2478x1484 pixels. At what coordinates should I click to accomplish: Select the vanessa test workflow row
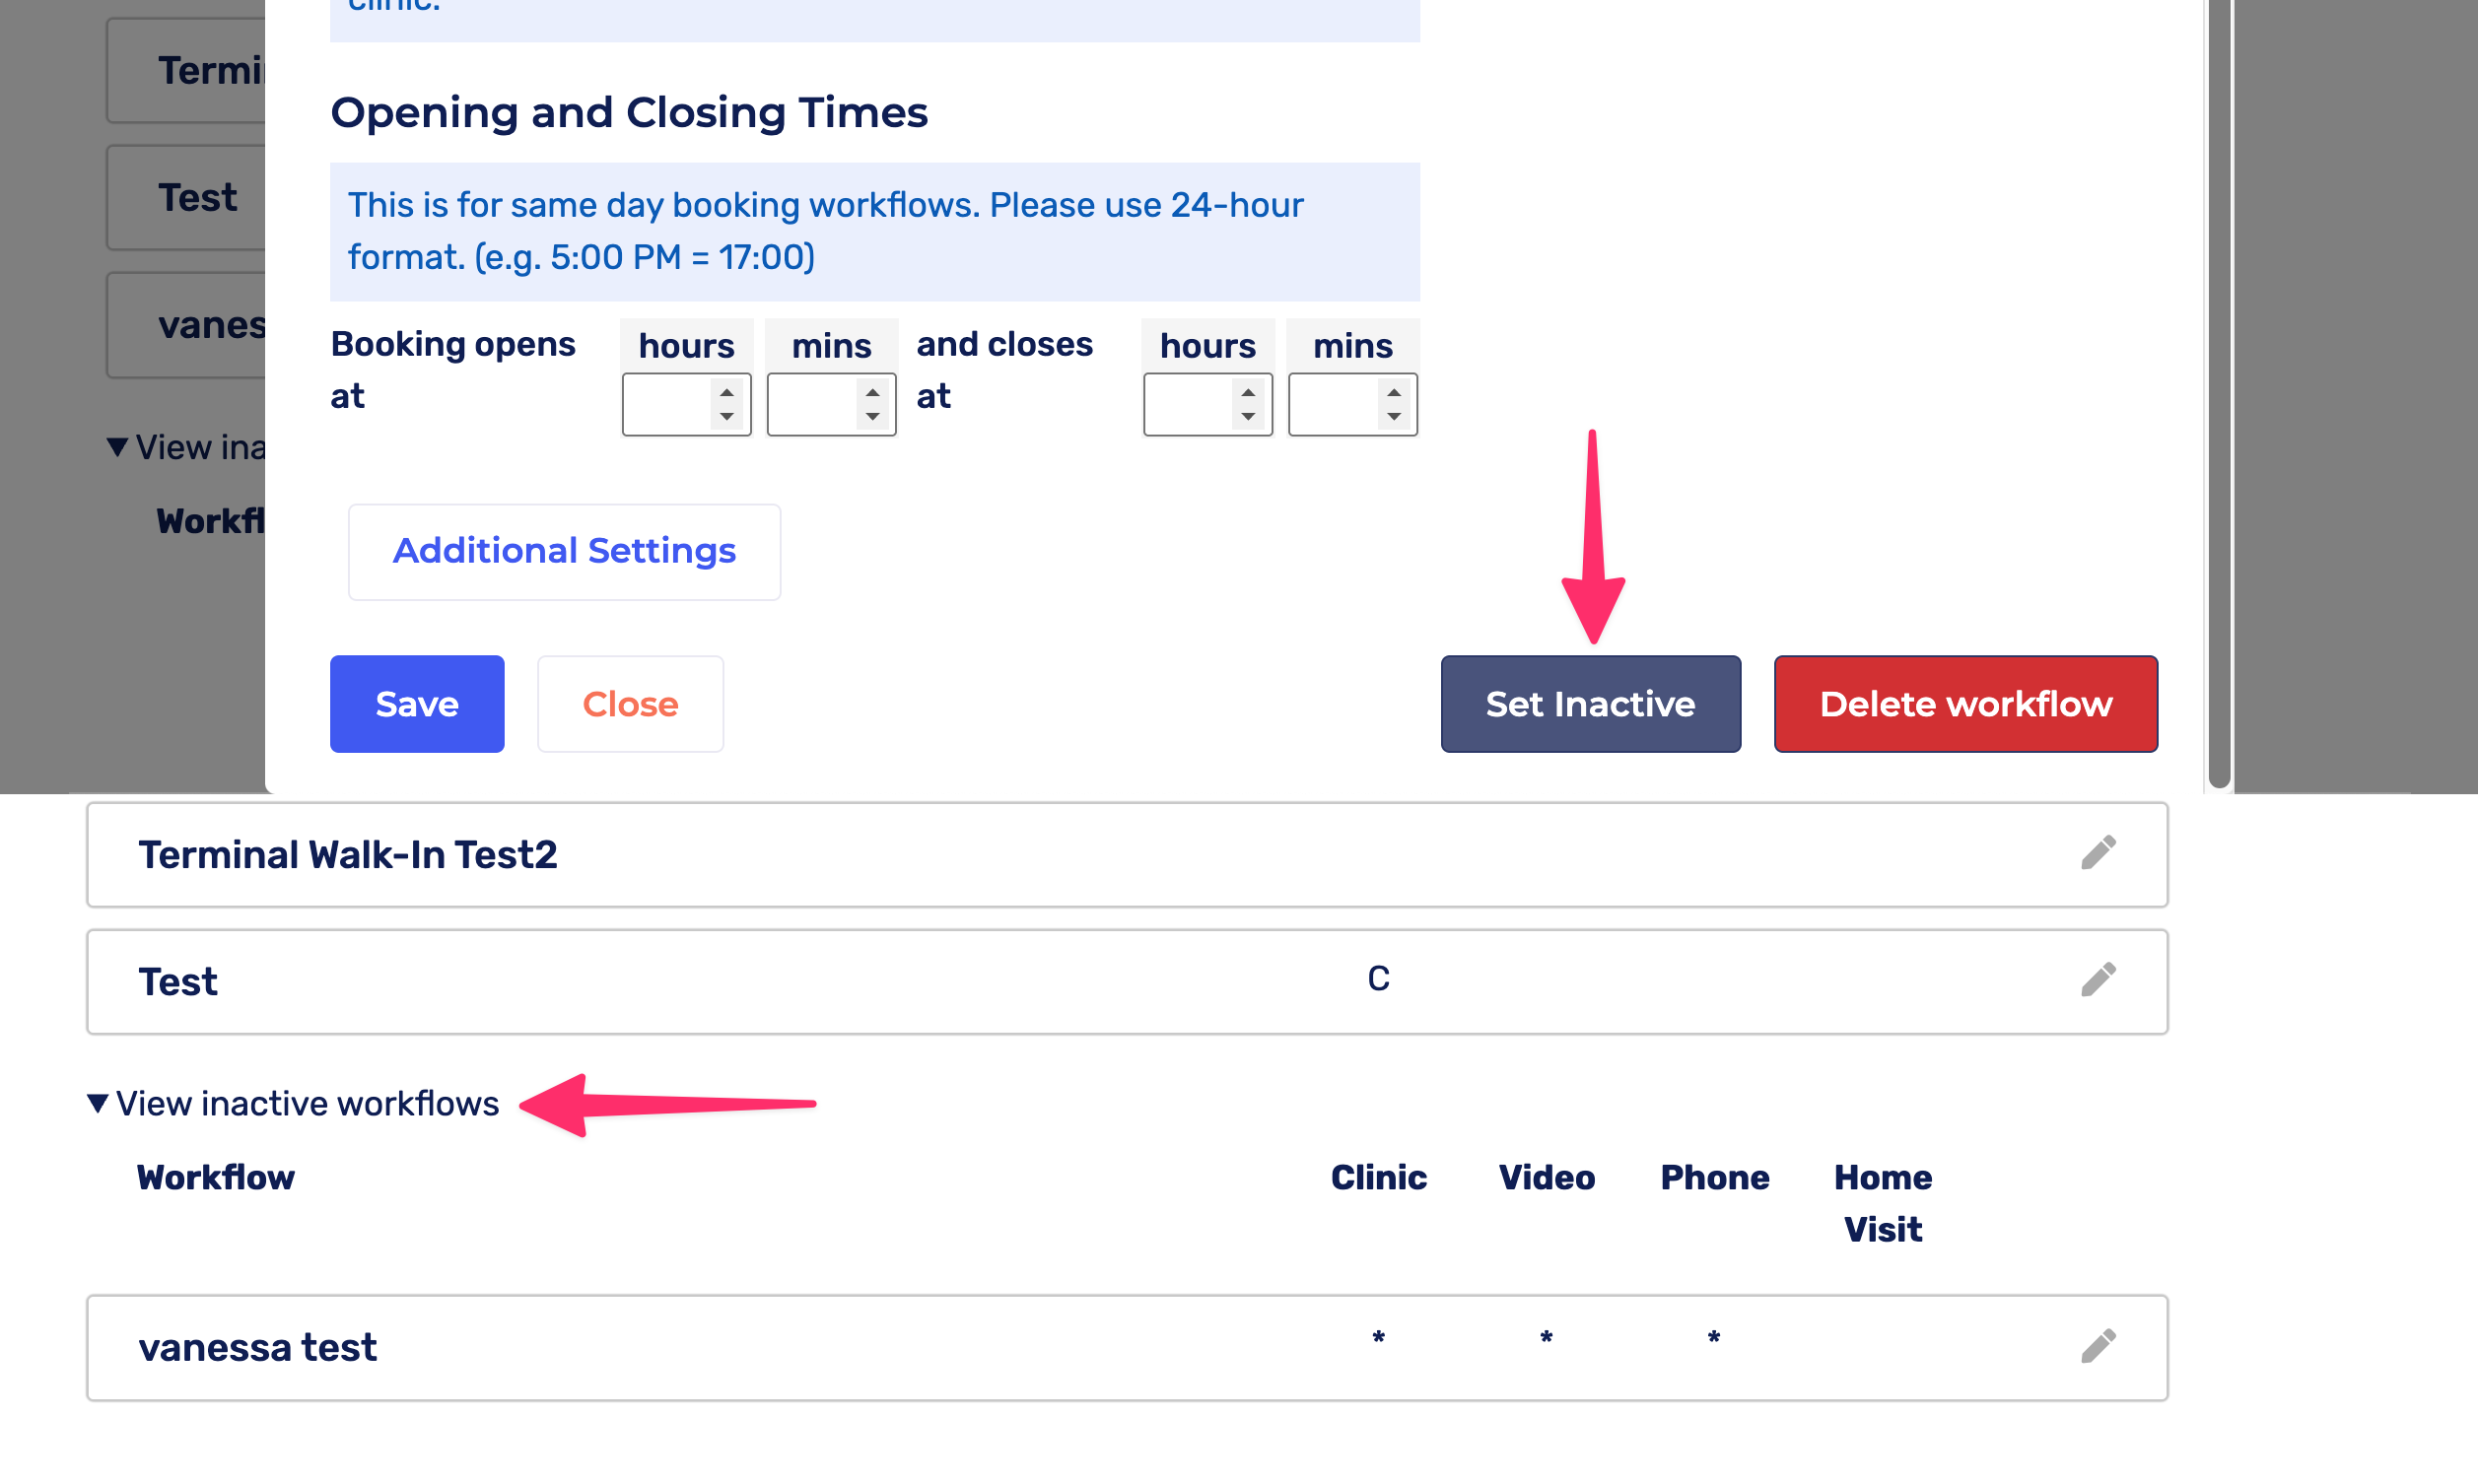tap(700, 1347)
